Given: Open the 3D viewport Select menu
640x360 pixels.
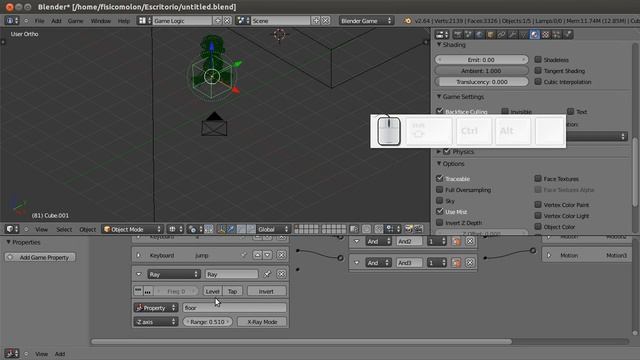Looking at the screenshot, I should 64,229.
